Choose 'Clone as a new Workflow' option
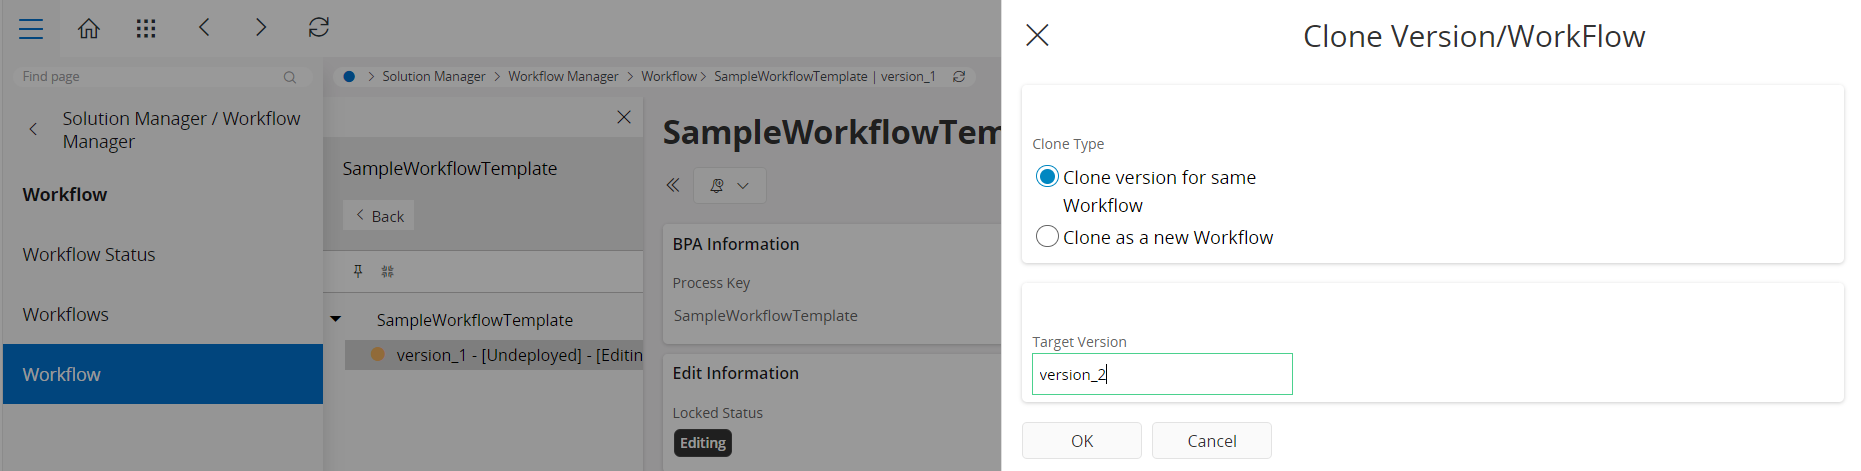Viewport: 1861px width, 471px height. click(1047, 237)
